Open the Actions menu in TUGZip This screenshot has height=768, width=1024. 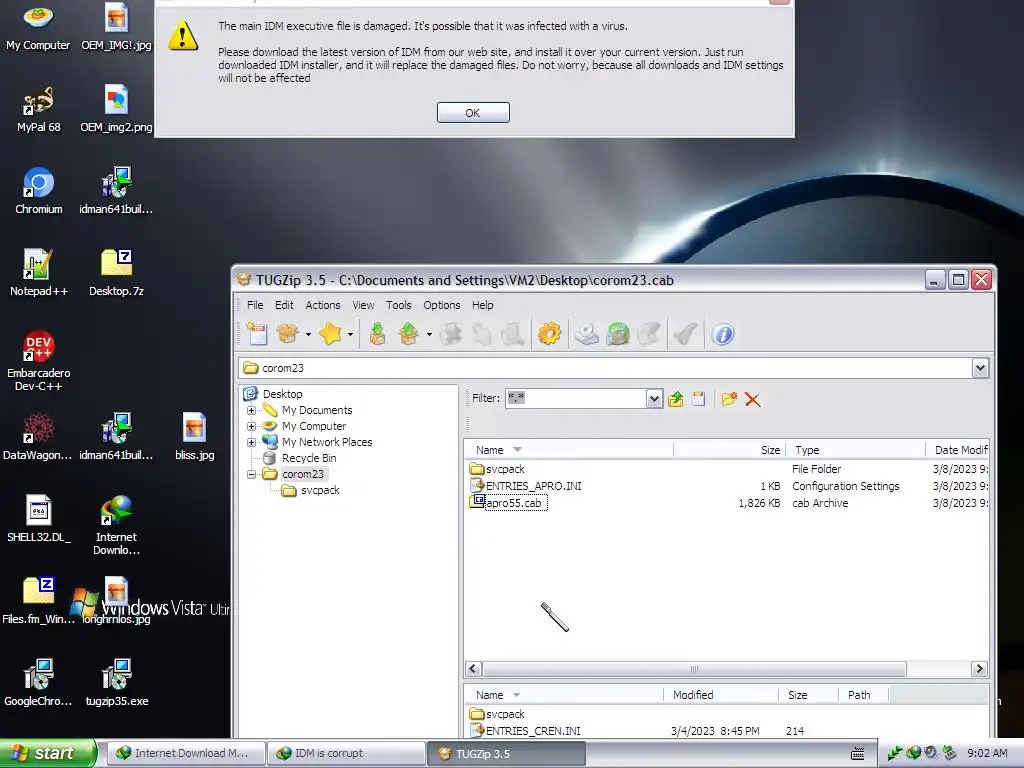323,305
